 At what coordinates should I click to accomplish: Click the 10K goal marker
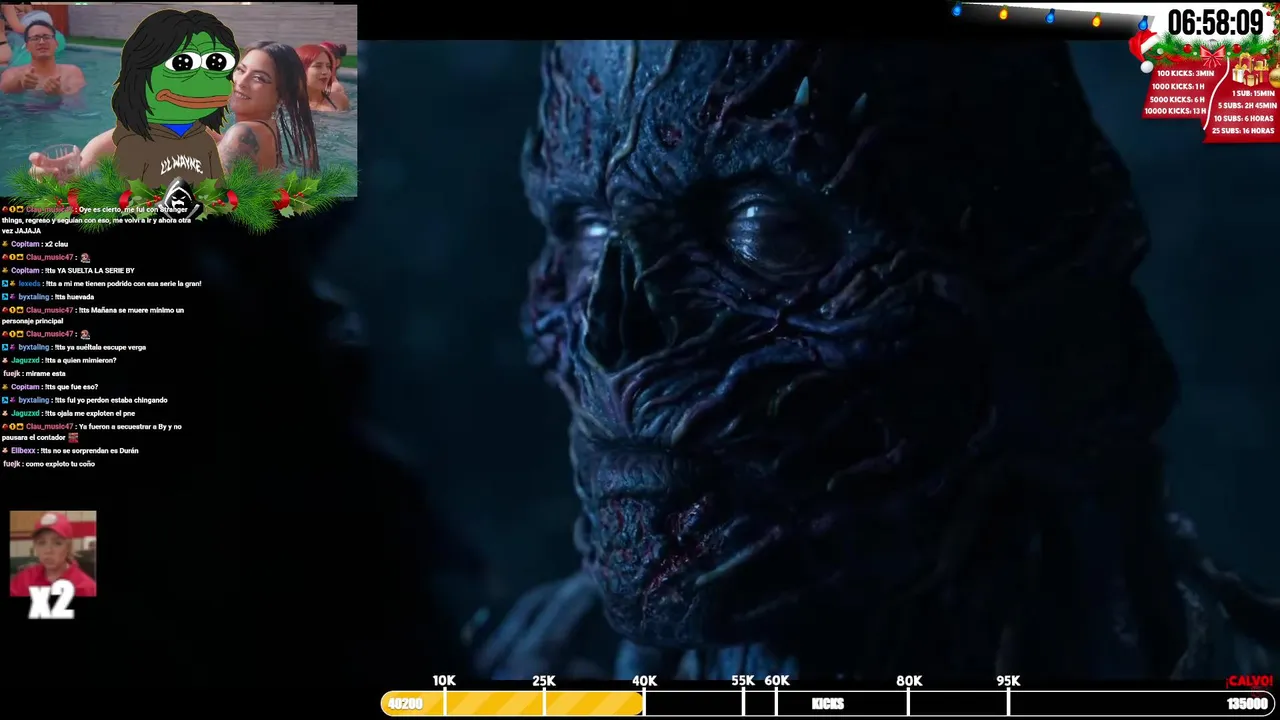coord(444,680)
